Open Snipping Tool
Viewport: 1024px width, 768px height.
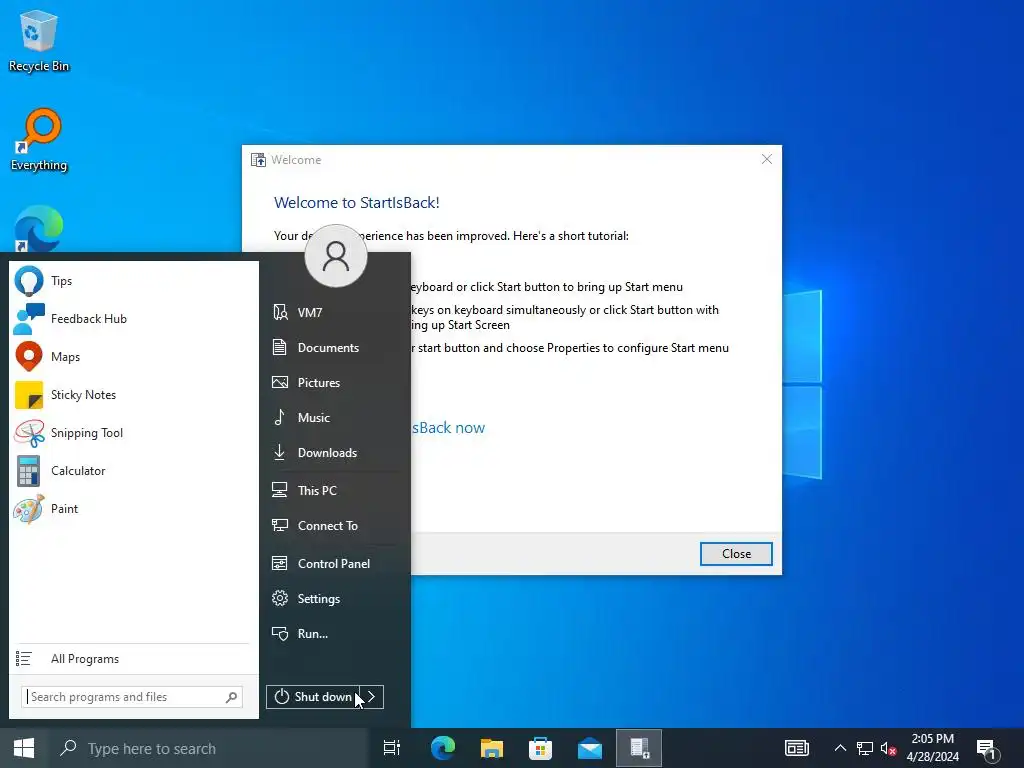point(134,432)
